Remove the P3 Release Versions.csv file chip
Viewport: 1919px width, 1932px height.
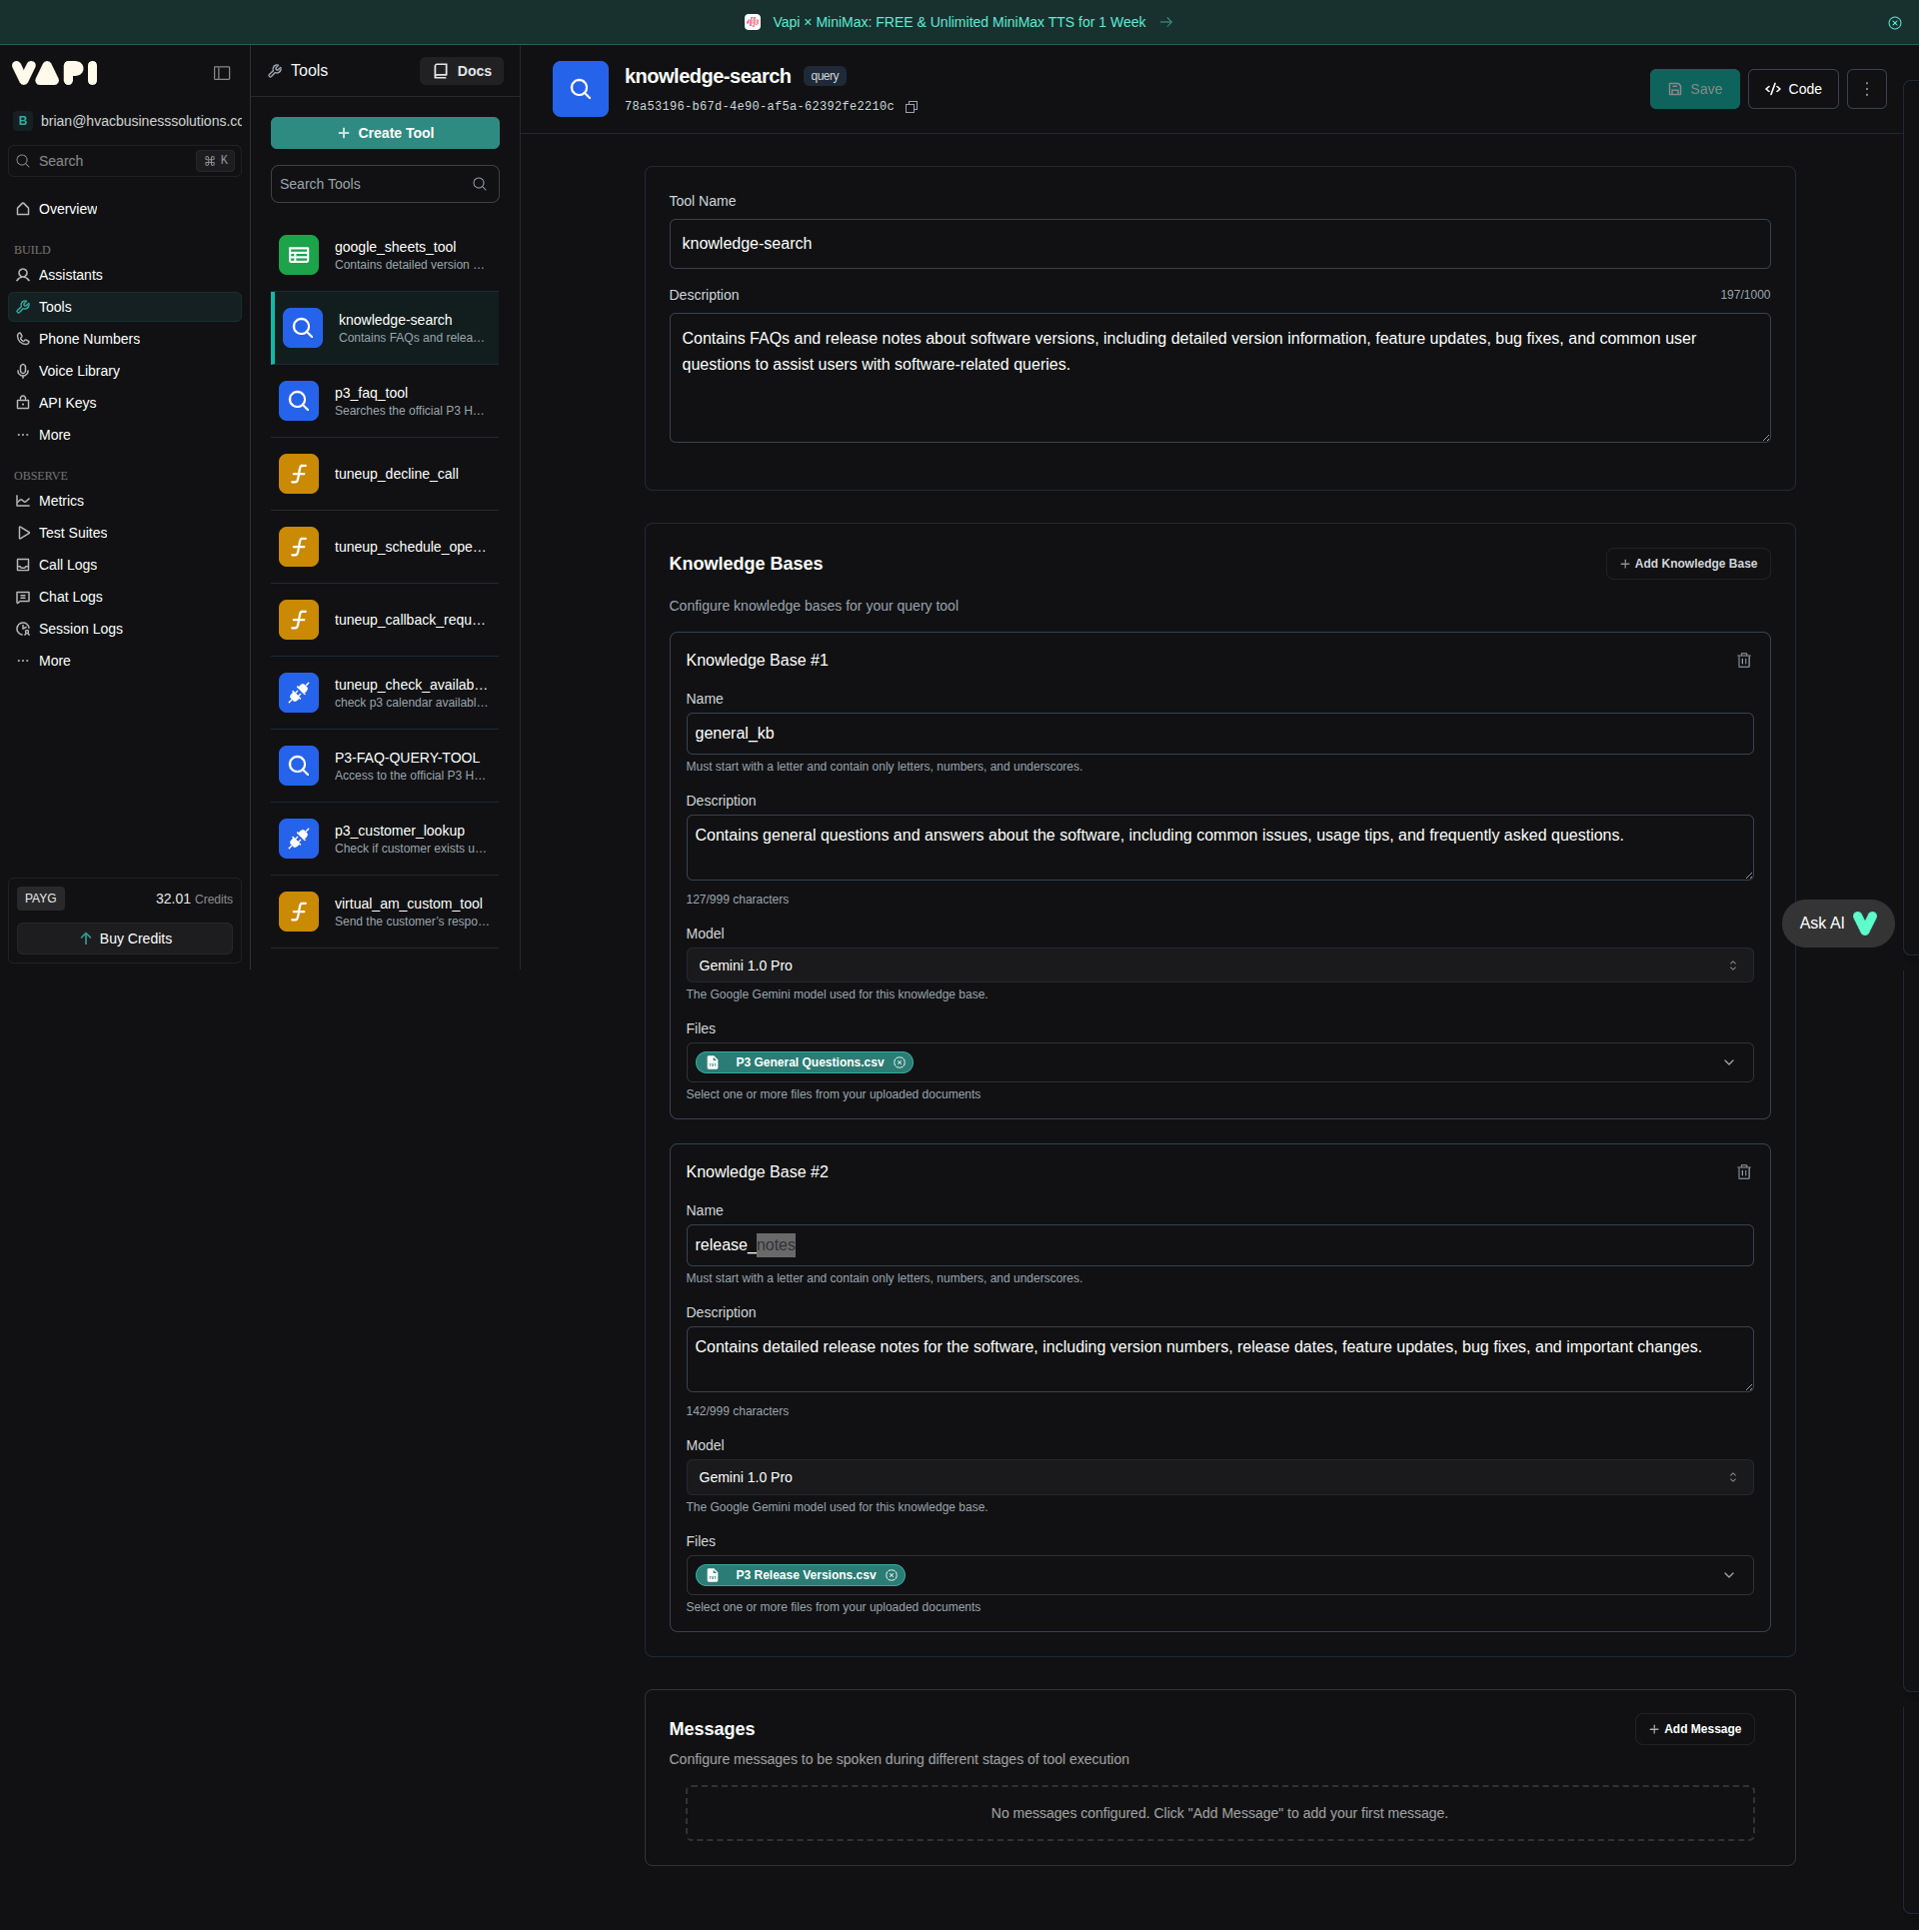click(x=892, y=1575)
